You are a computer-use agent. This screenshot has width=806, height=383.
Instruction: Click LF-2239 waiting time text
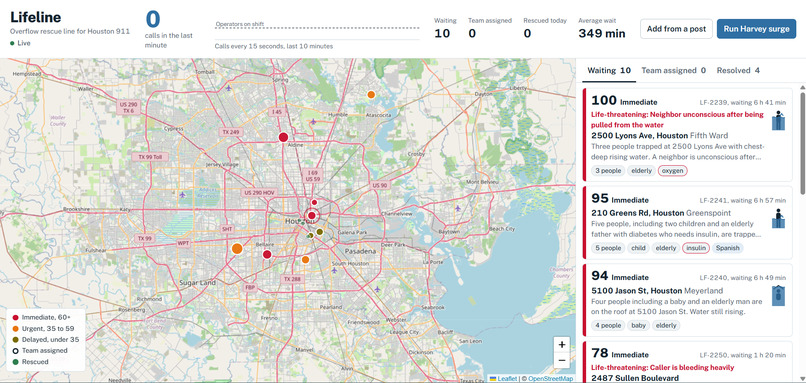(x=742, y=102)
